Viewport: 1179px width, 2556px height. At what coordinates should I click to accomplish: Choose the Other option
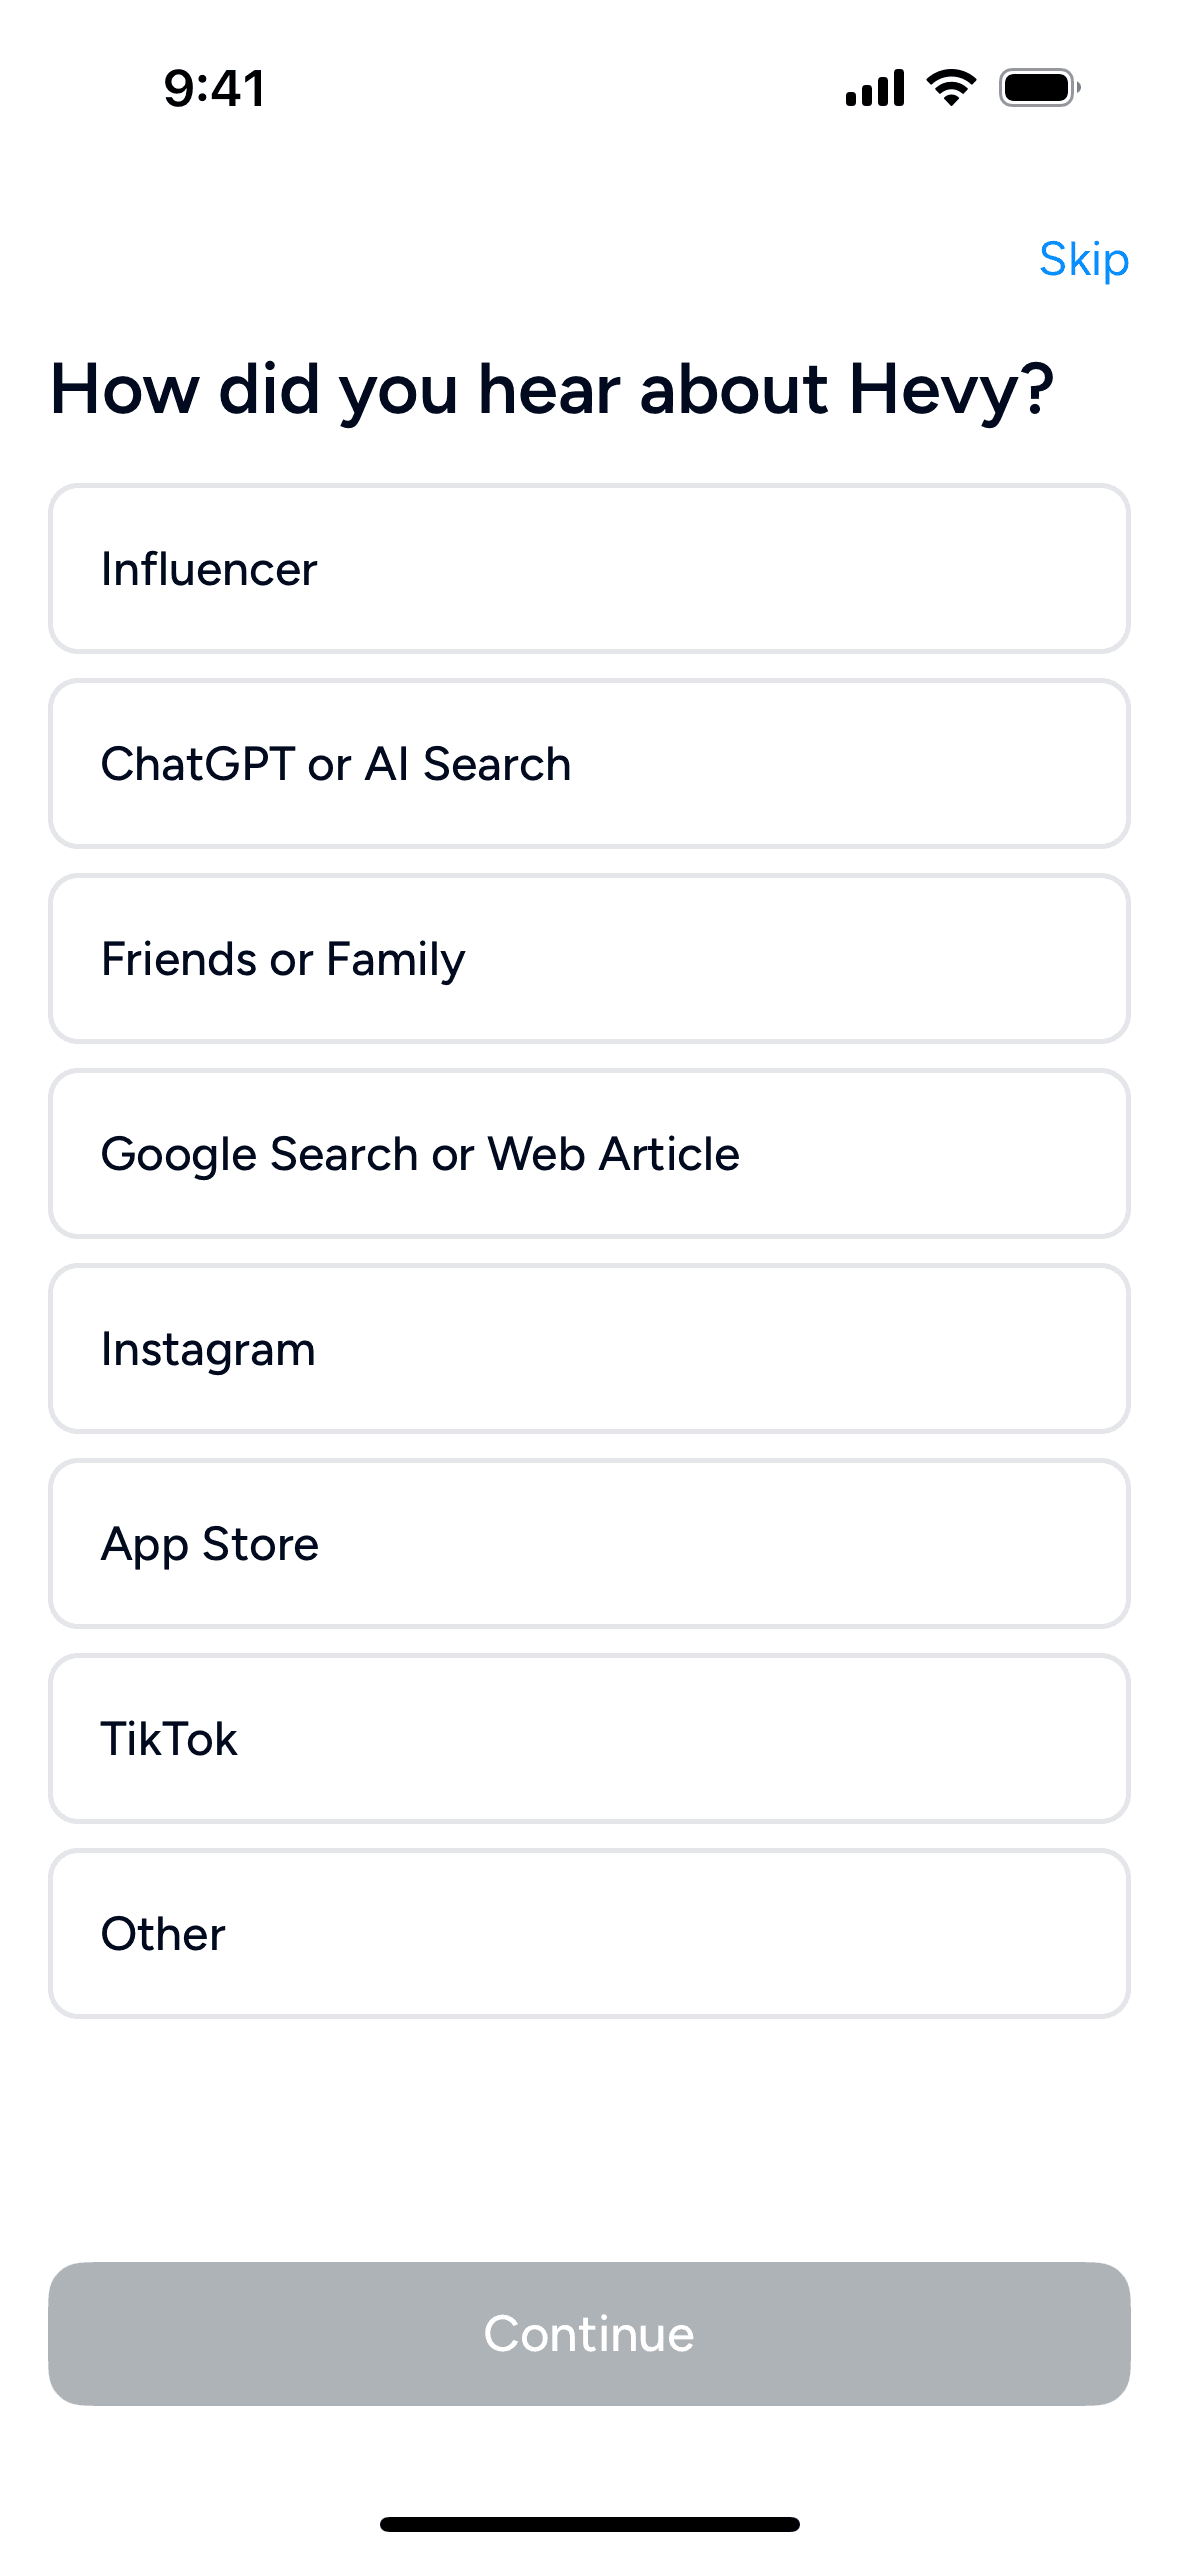(589, 1934)
